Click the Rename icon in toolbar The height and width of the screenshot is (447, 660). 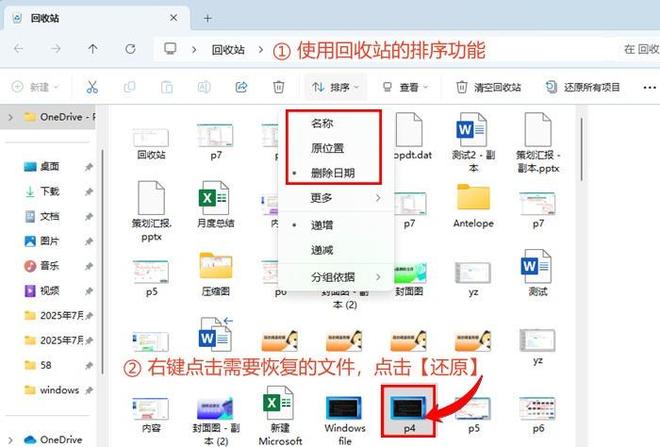204,87
